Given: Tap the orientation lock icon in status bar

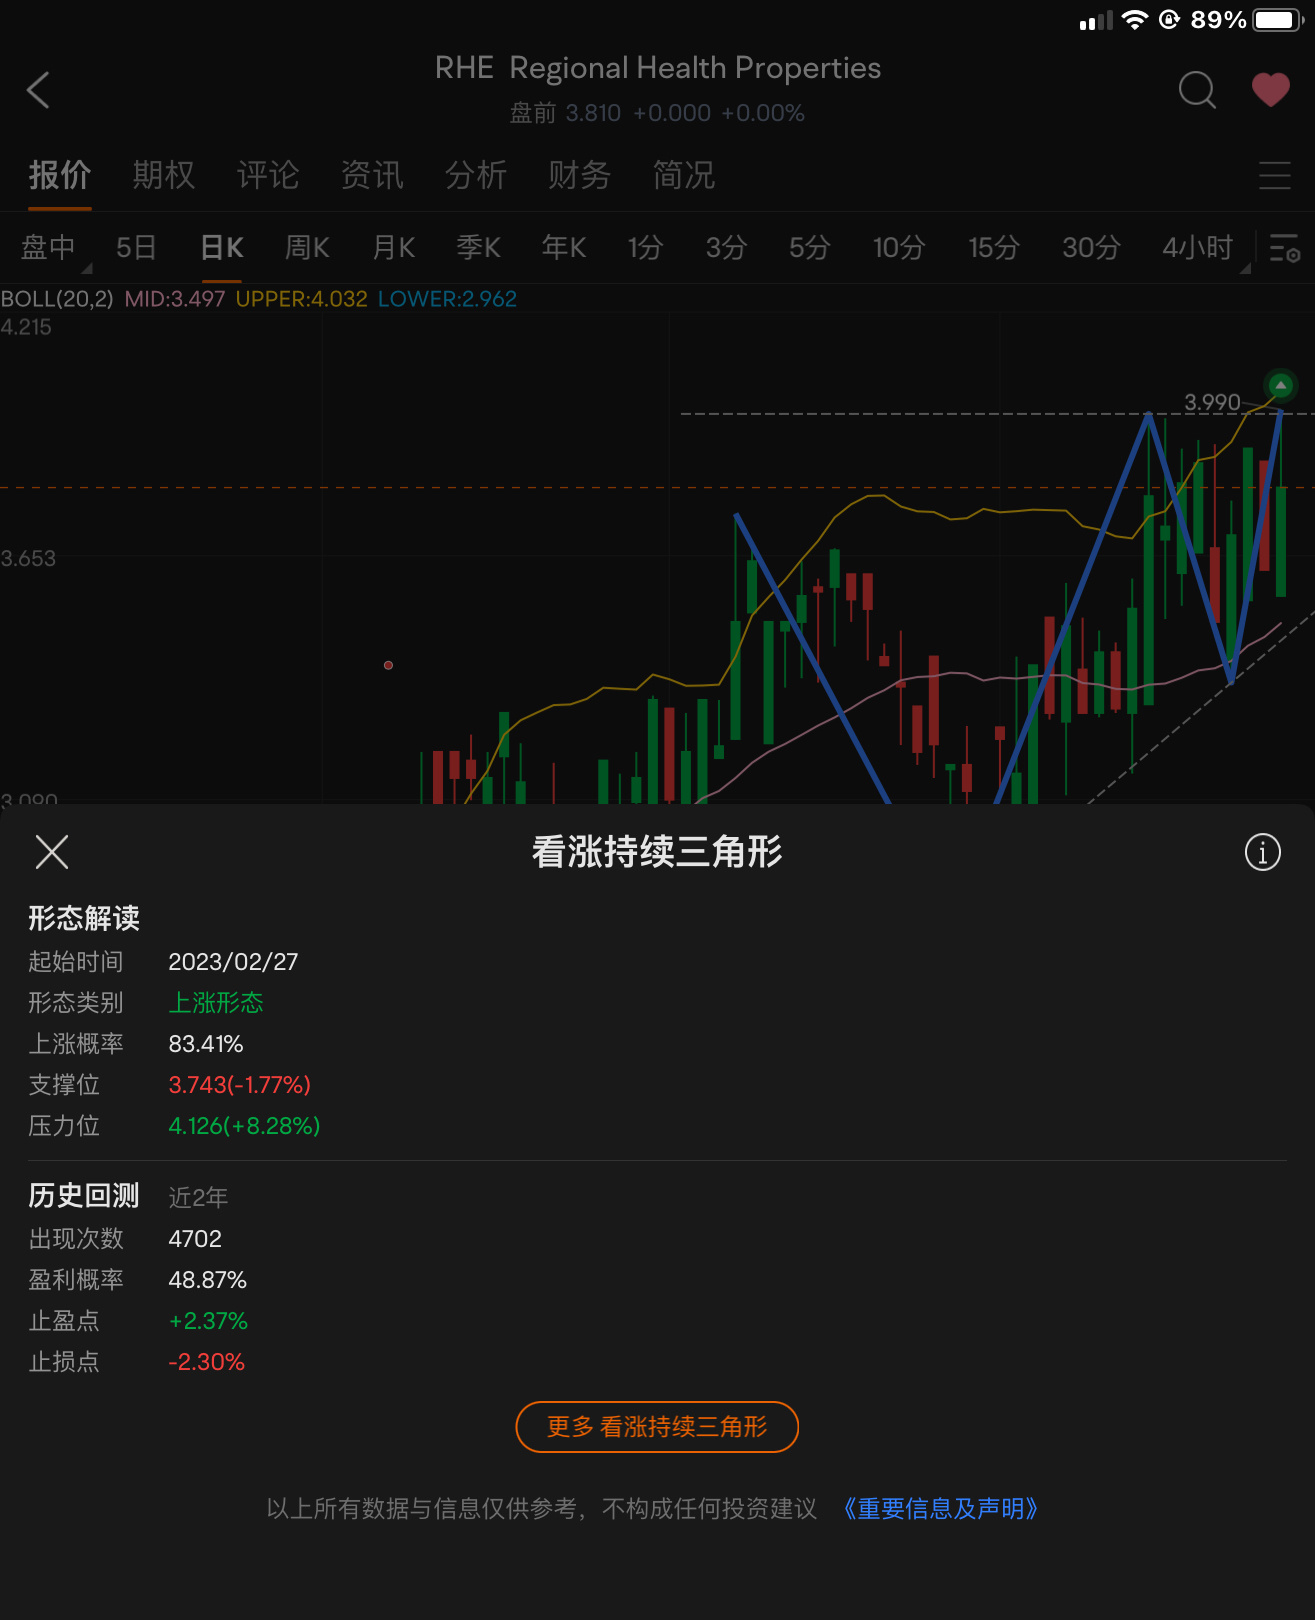Looking at the screenshot, I should coord(1169,20).
